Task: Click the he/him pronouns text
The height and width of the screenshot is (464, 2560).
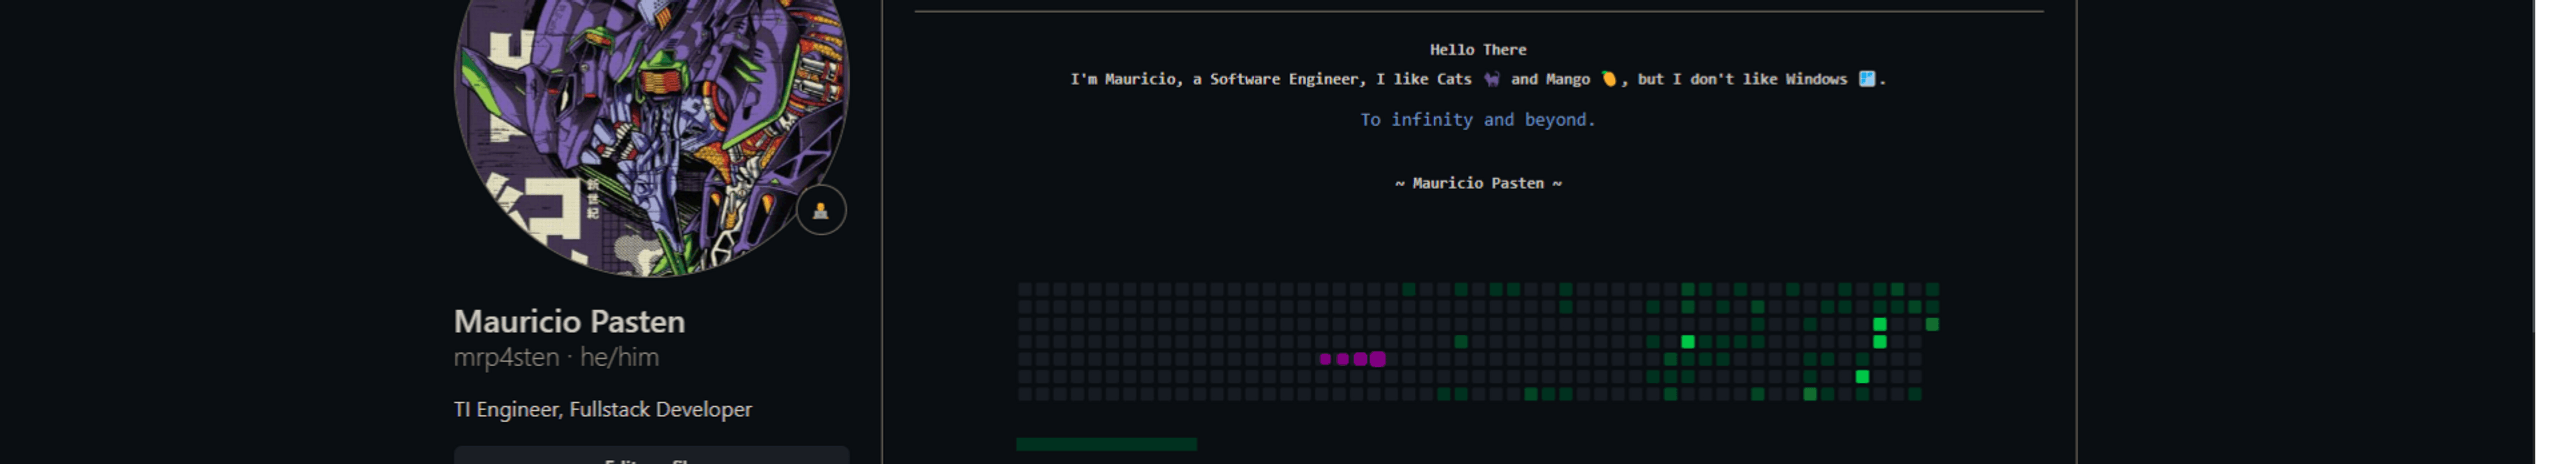Action: coord(619,358)
